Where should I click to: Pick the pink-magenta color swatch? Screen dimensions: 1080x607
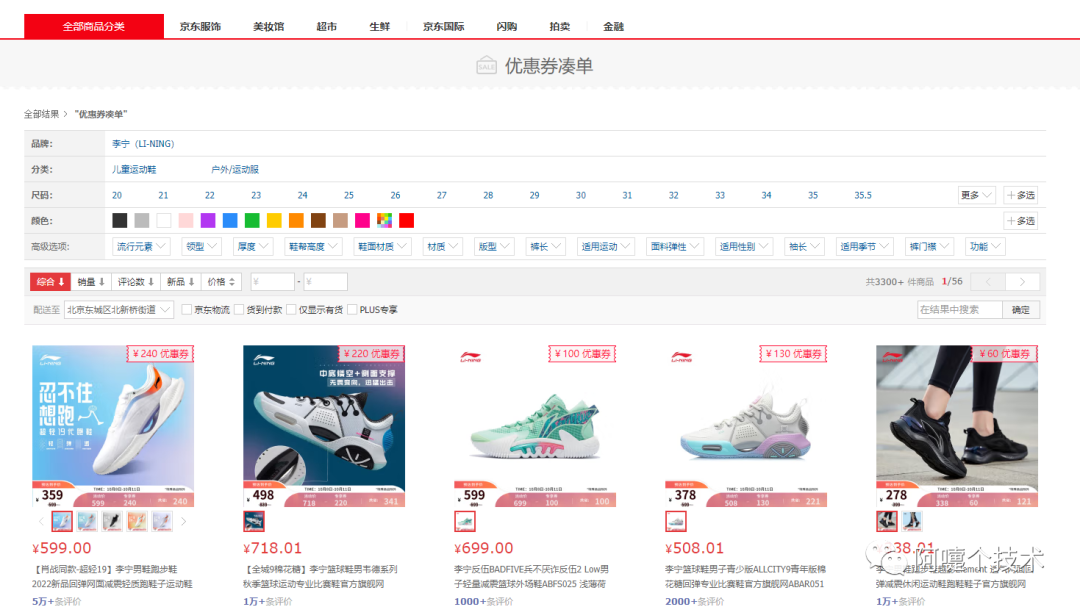(362, 220)
